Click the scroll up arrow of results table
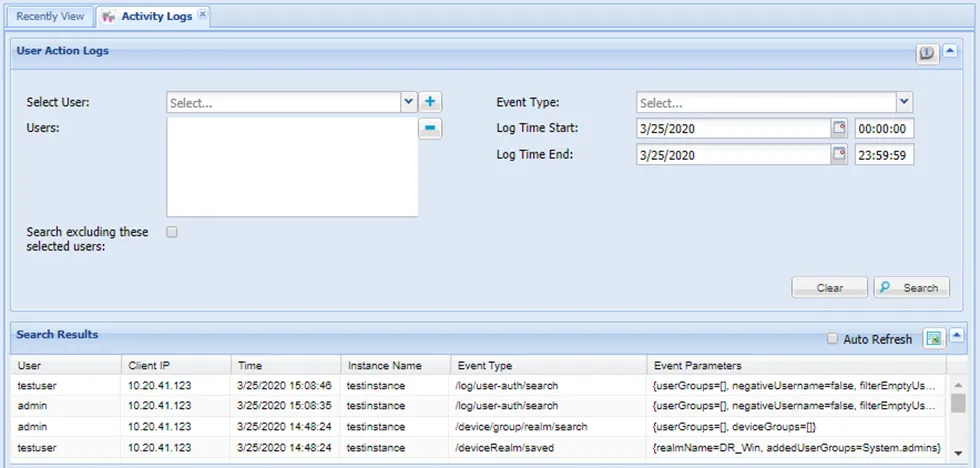The image size is (980, 468). click(x=958, y=384)
